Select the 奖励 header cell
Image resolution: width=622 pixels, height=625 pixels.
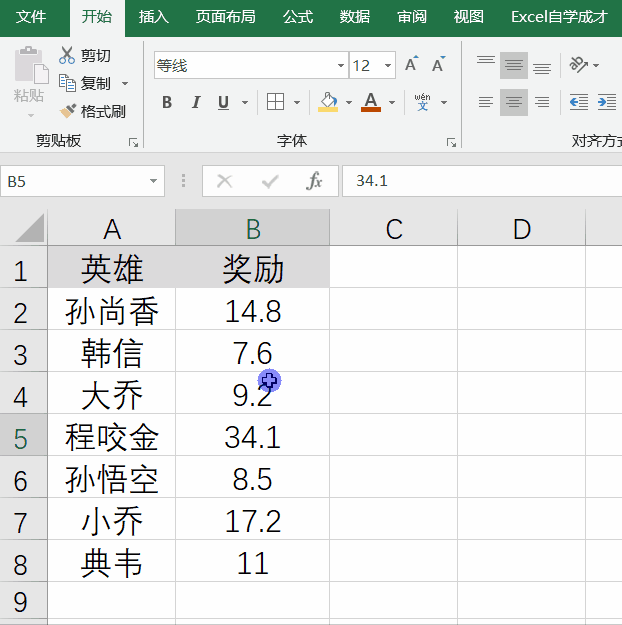coord(253,267)
